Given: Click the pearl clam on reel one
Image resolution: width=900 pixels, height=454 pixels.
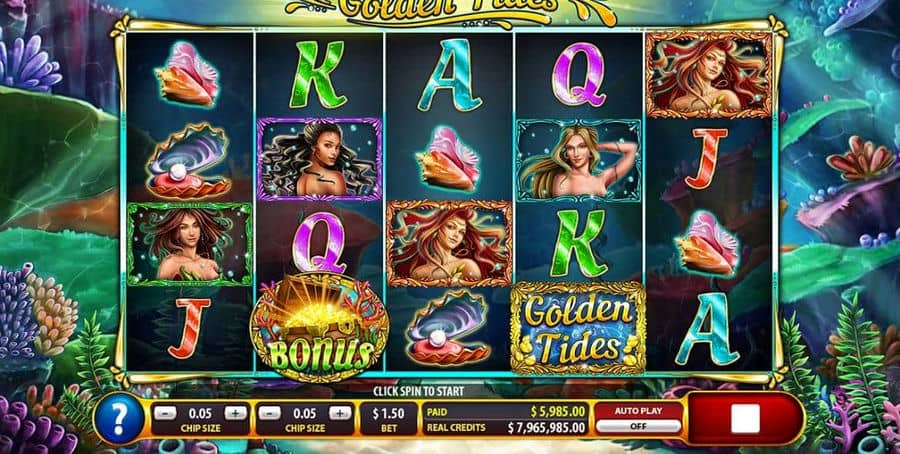Looking at the screenshot, I should tap(188, 160).
